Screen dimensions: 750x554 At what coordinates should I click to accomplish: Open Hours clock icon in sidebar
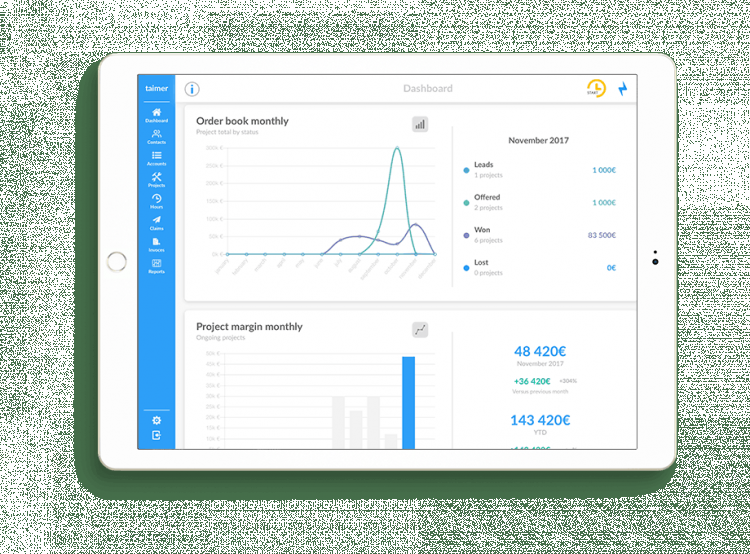156,201
